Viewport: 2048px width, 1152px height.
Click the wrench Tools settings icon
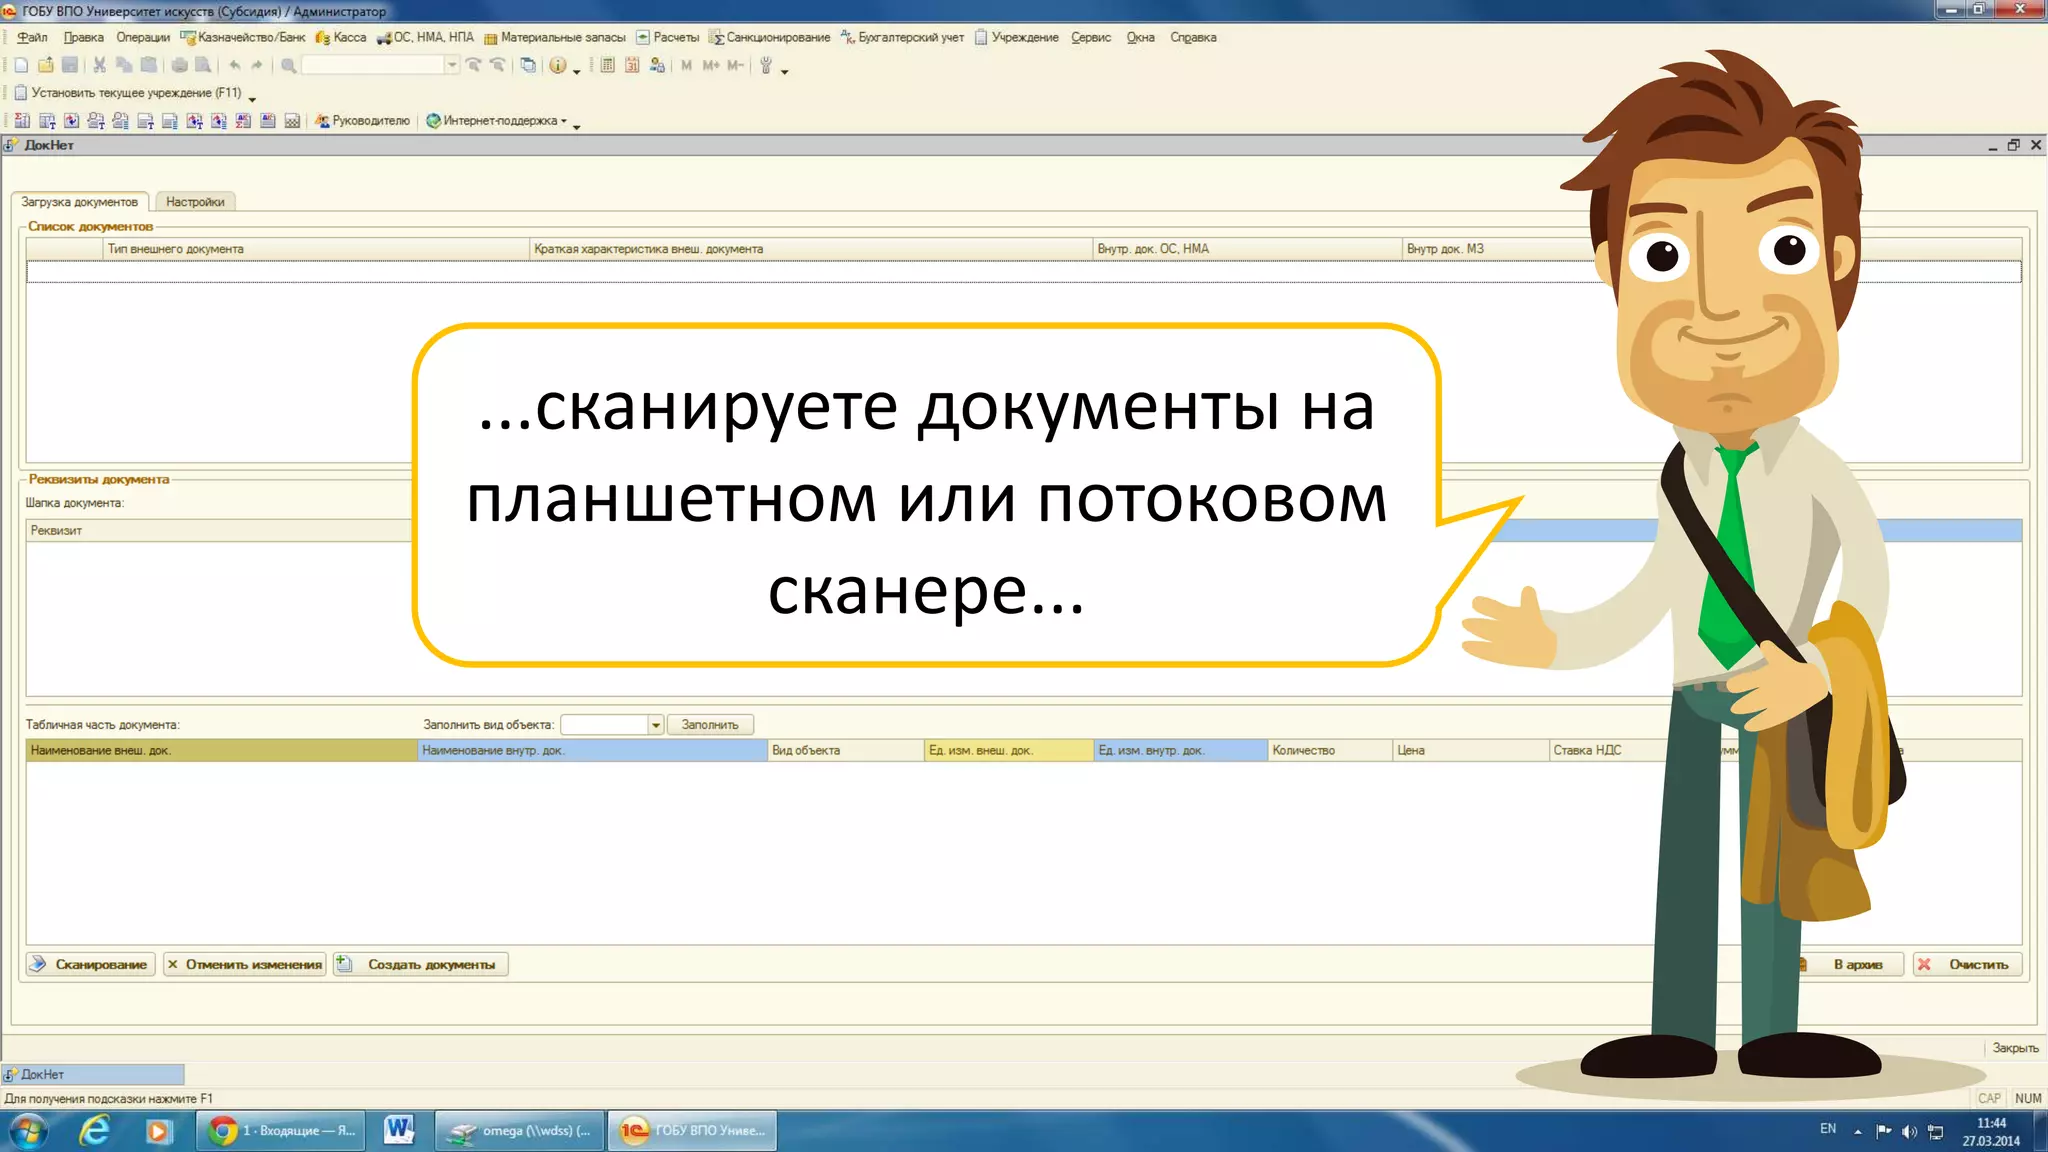coord(766,65)
